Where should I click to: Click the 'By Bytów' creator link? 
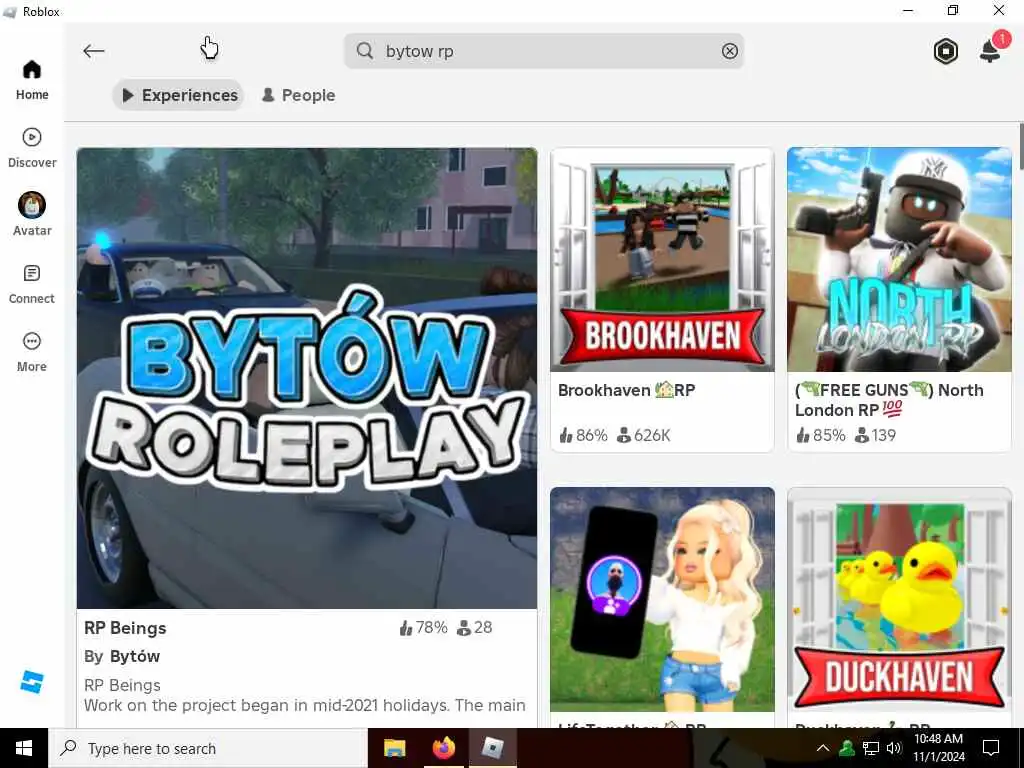tap(122, 656)
